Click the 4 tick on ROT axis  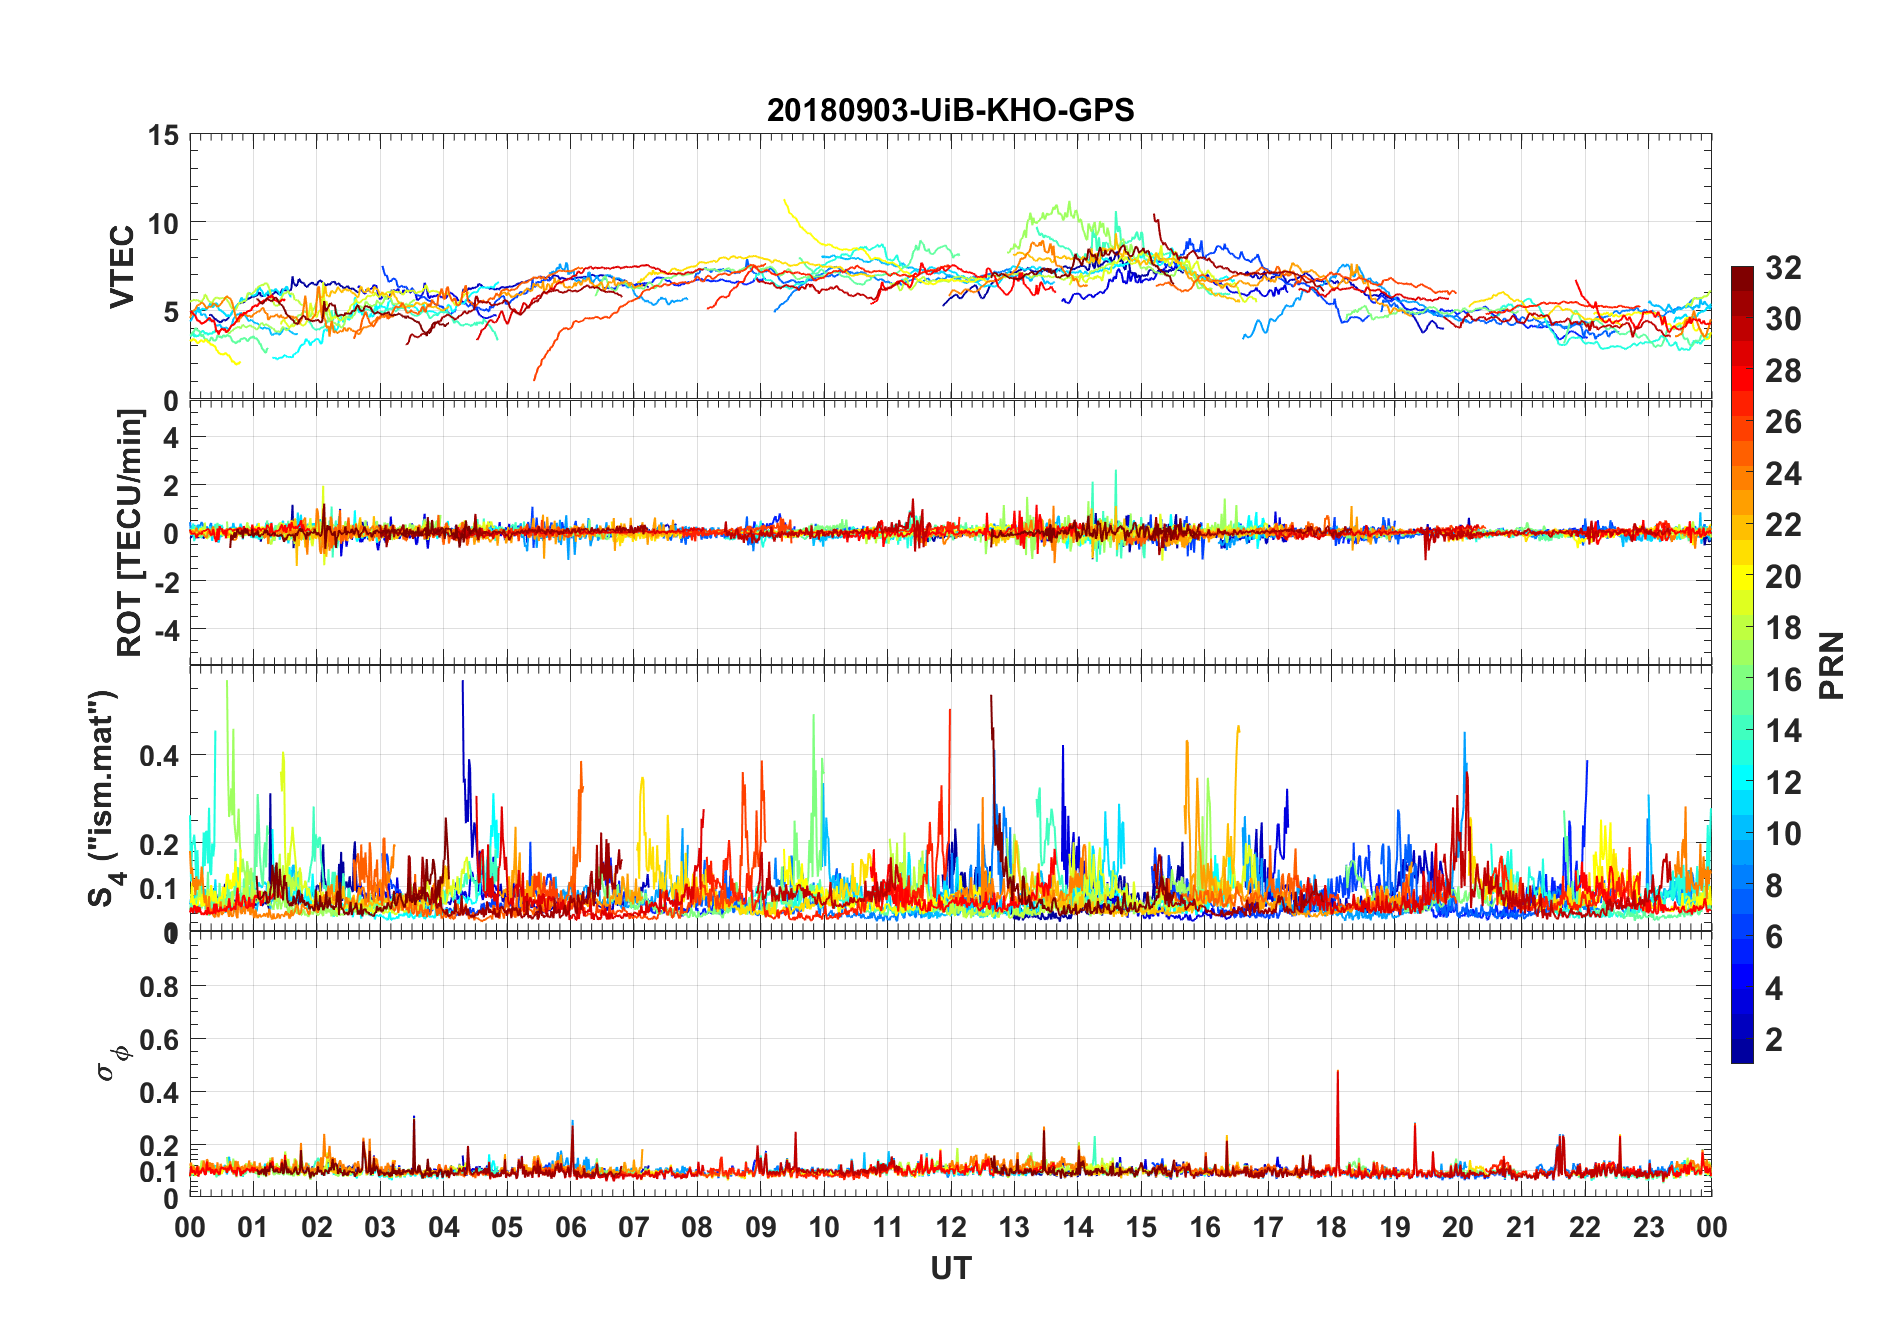pos(171,437)
